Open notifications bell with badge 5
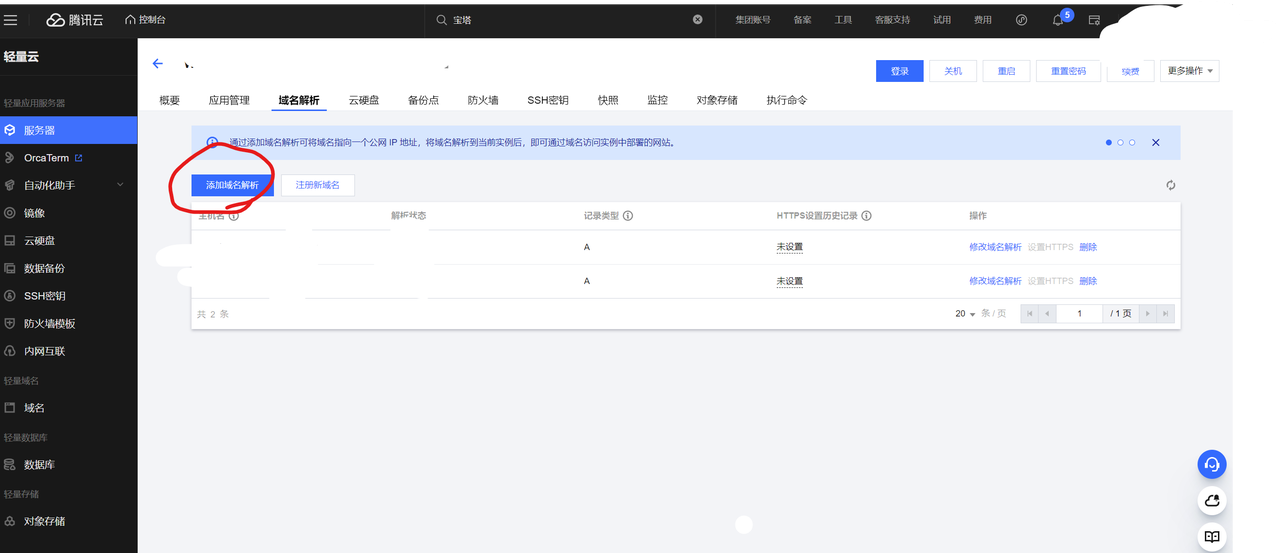 [1059, 19]
